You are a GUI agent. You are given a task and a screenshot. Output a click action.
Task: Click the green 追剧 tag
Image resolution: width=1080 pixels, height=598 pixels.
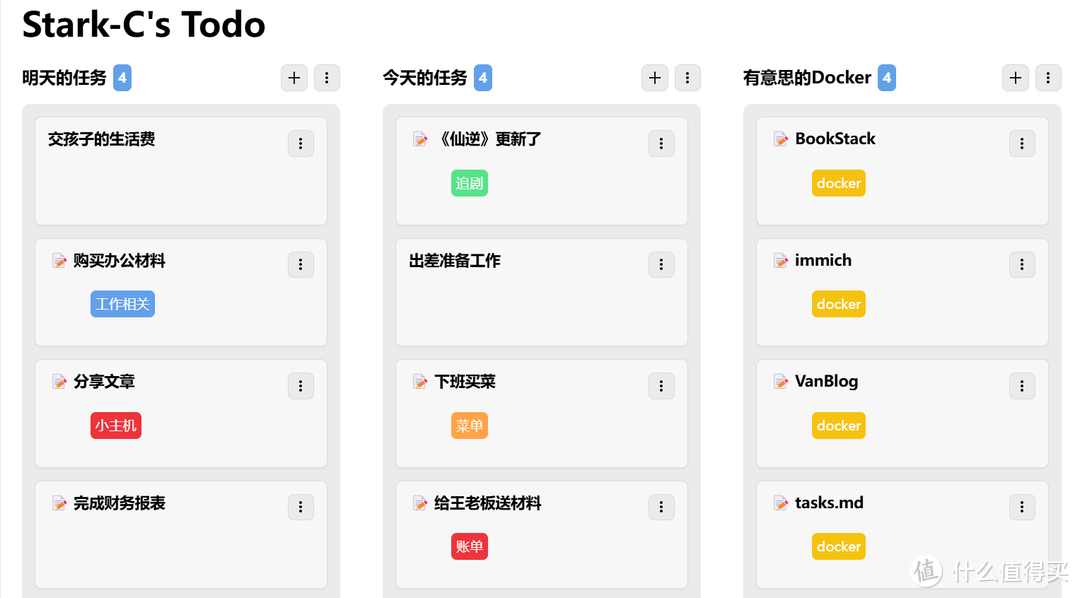pos(469,184)
